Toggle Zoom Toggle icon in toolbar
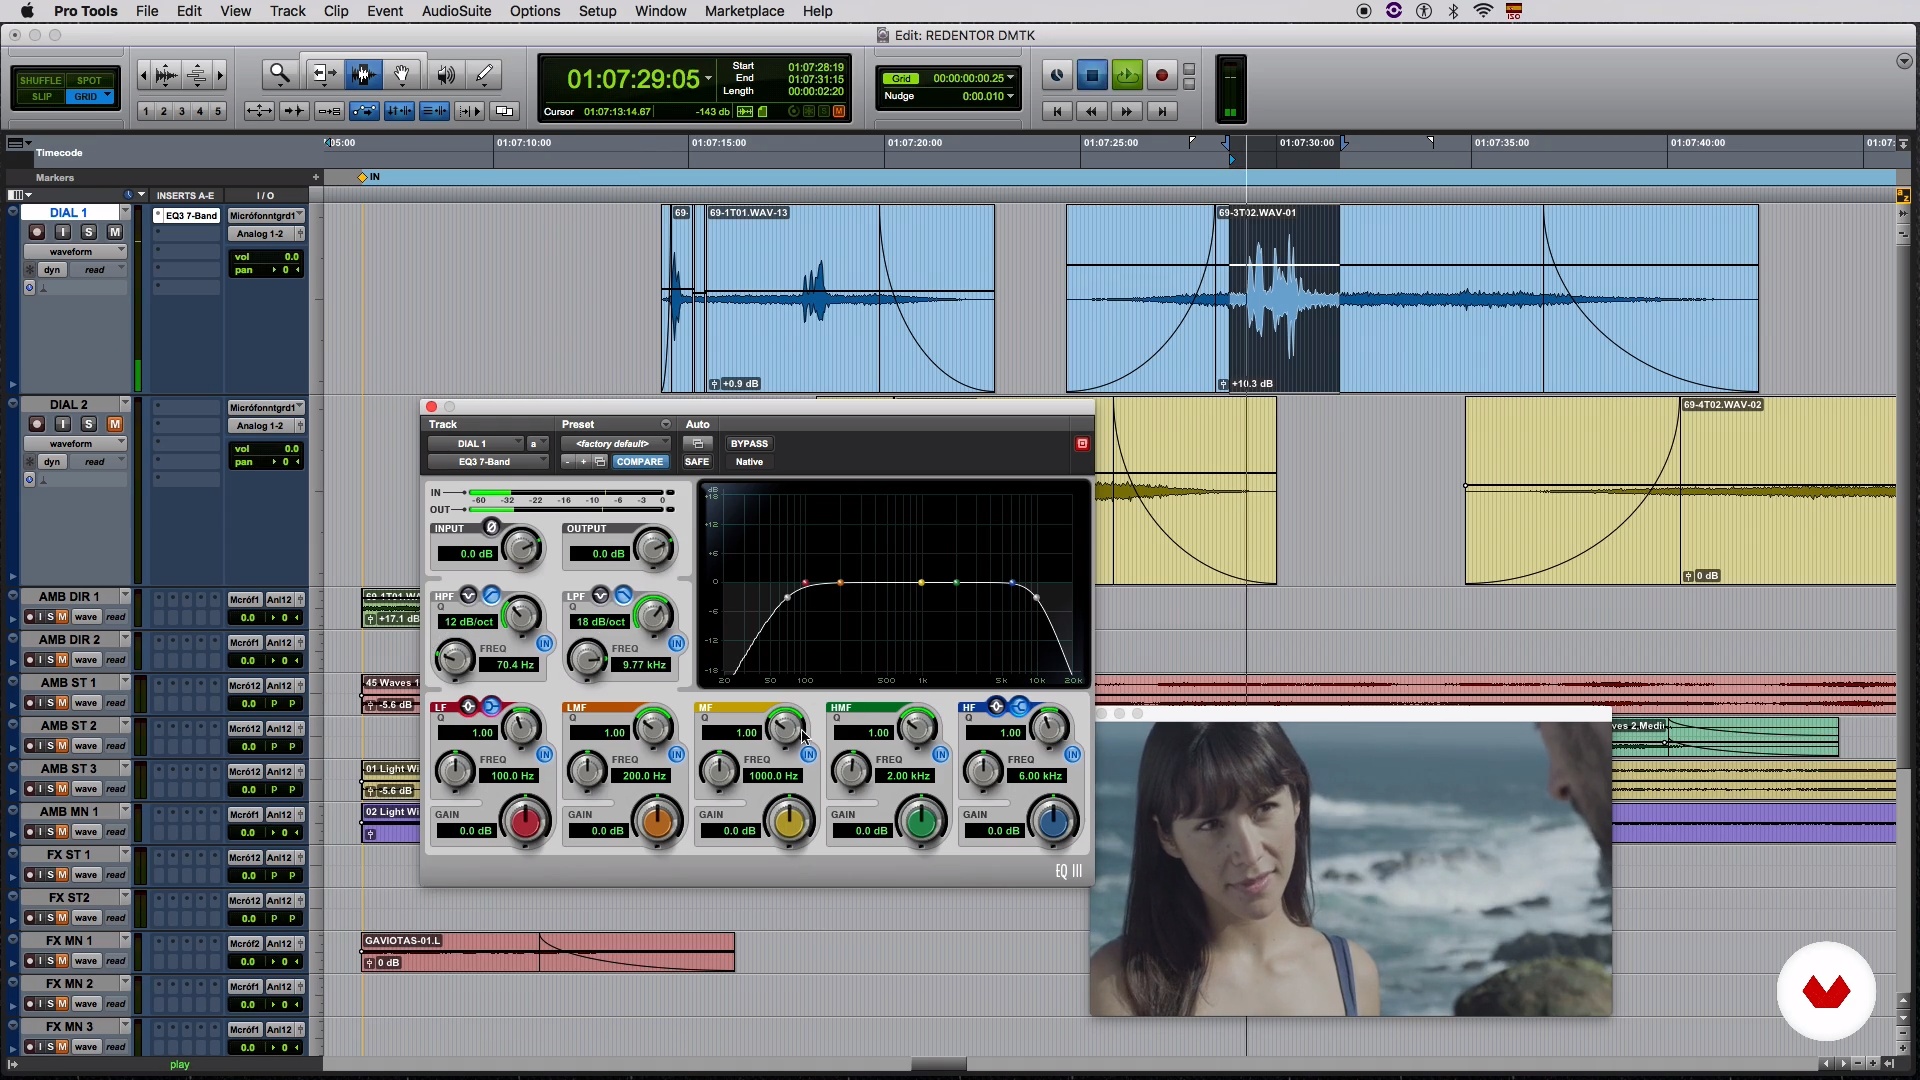 tap(259, 111)
